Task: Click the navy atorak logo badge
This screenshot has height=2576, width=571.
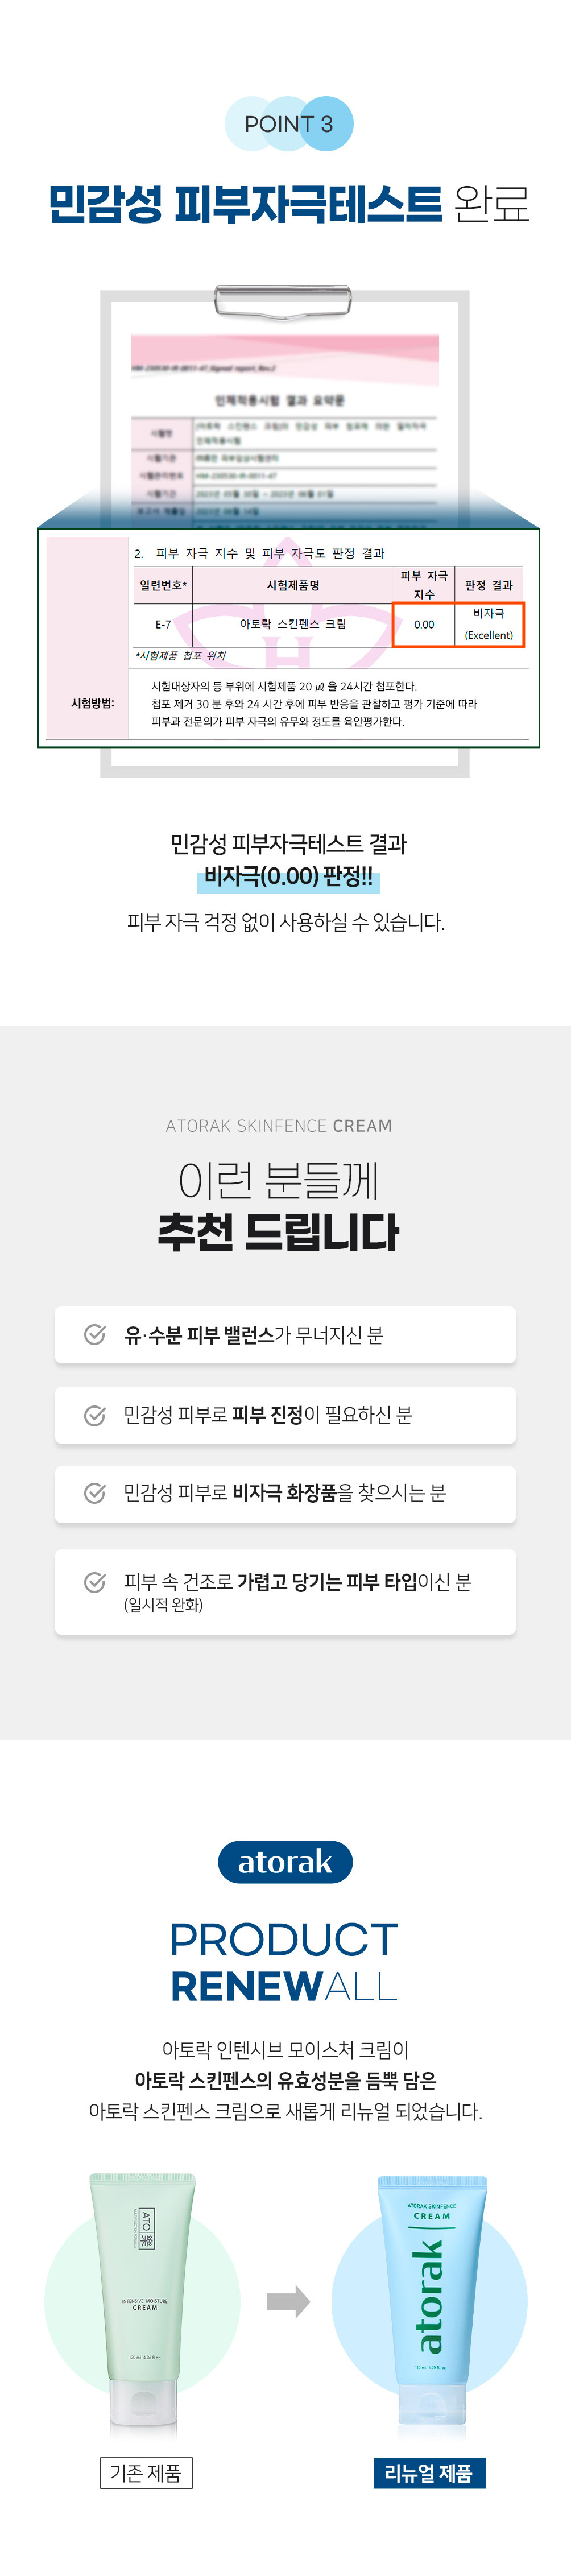Action: (x=285, y=1862)
